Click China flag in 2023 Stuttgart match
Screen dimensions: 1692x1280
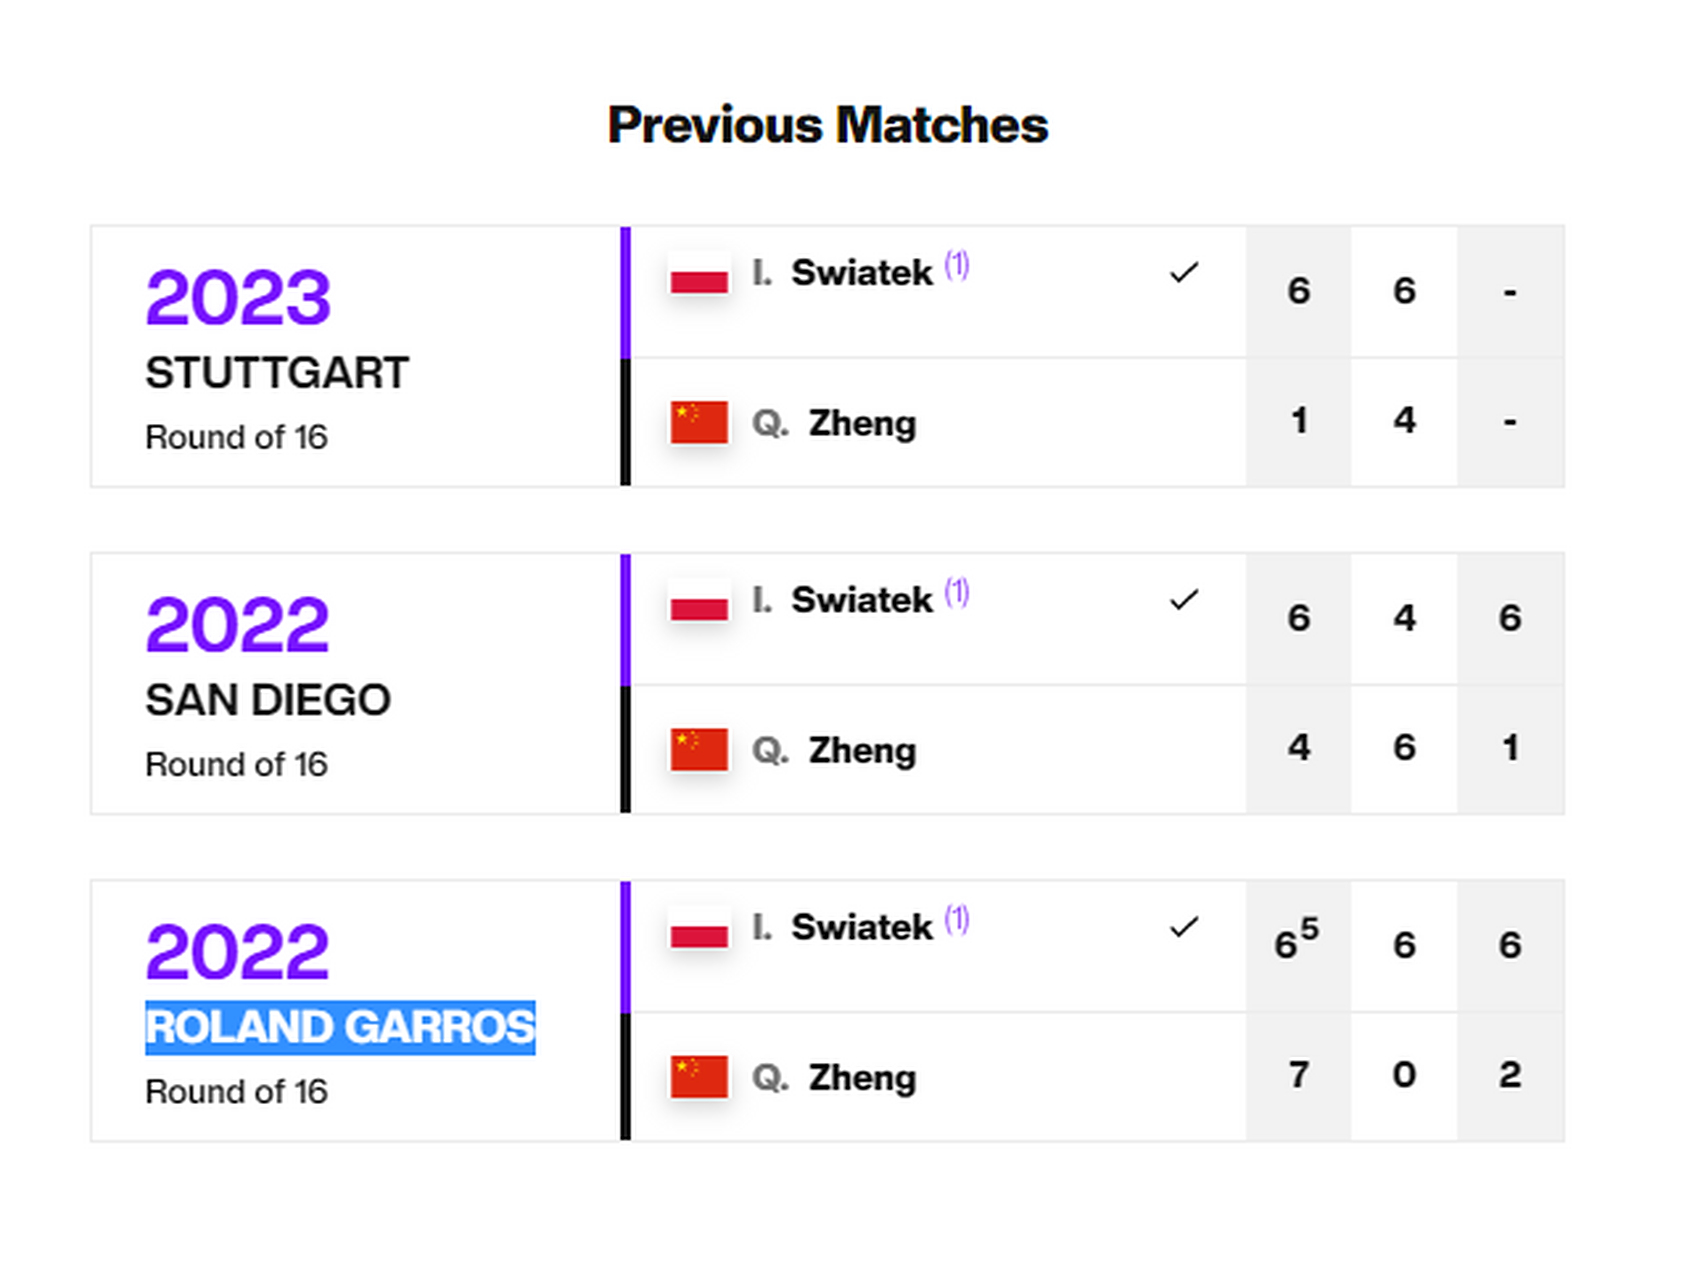699,422
